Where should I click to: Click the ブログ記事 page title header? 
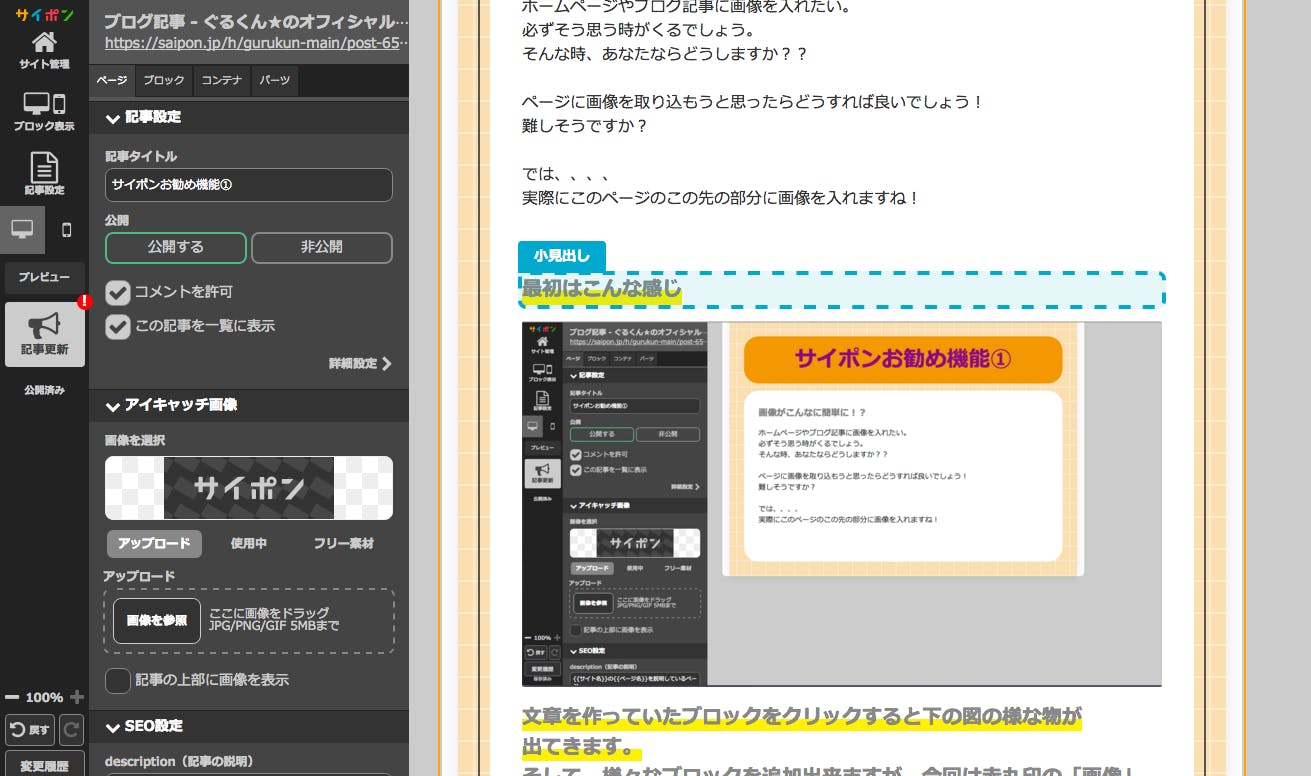(256, 21)
